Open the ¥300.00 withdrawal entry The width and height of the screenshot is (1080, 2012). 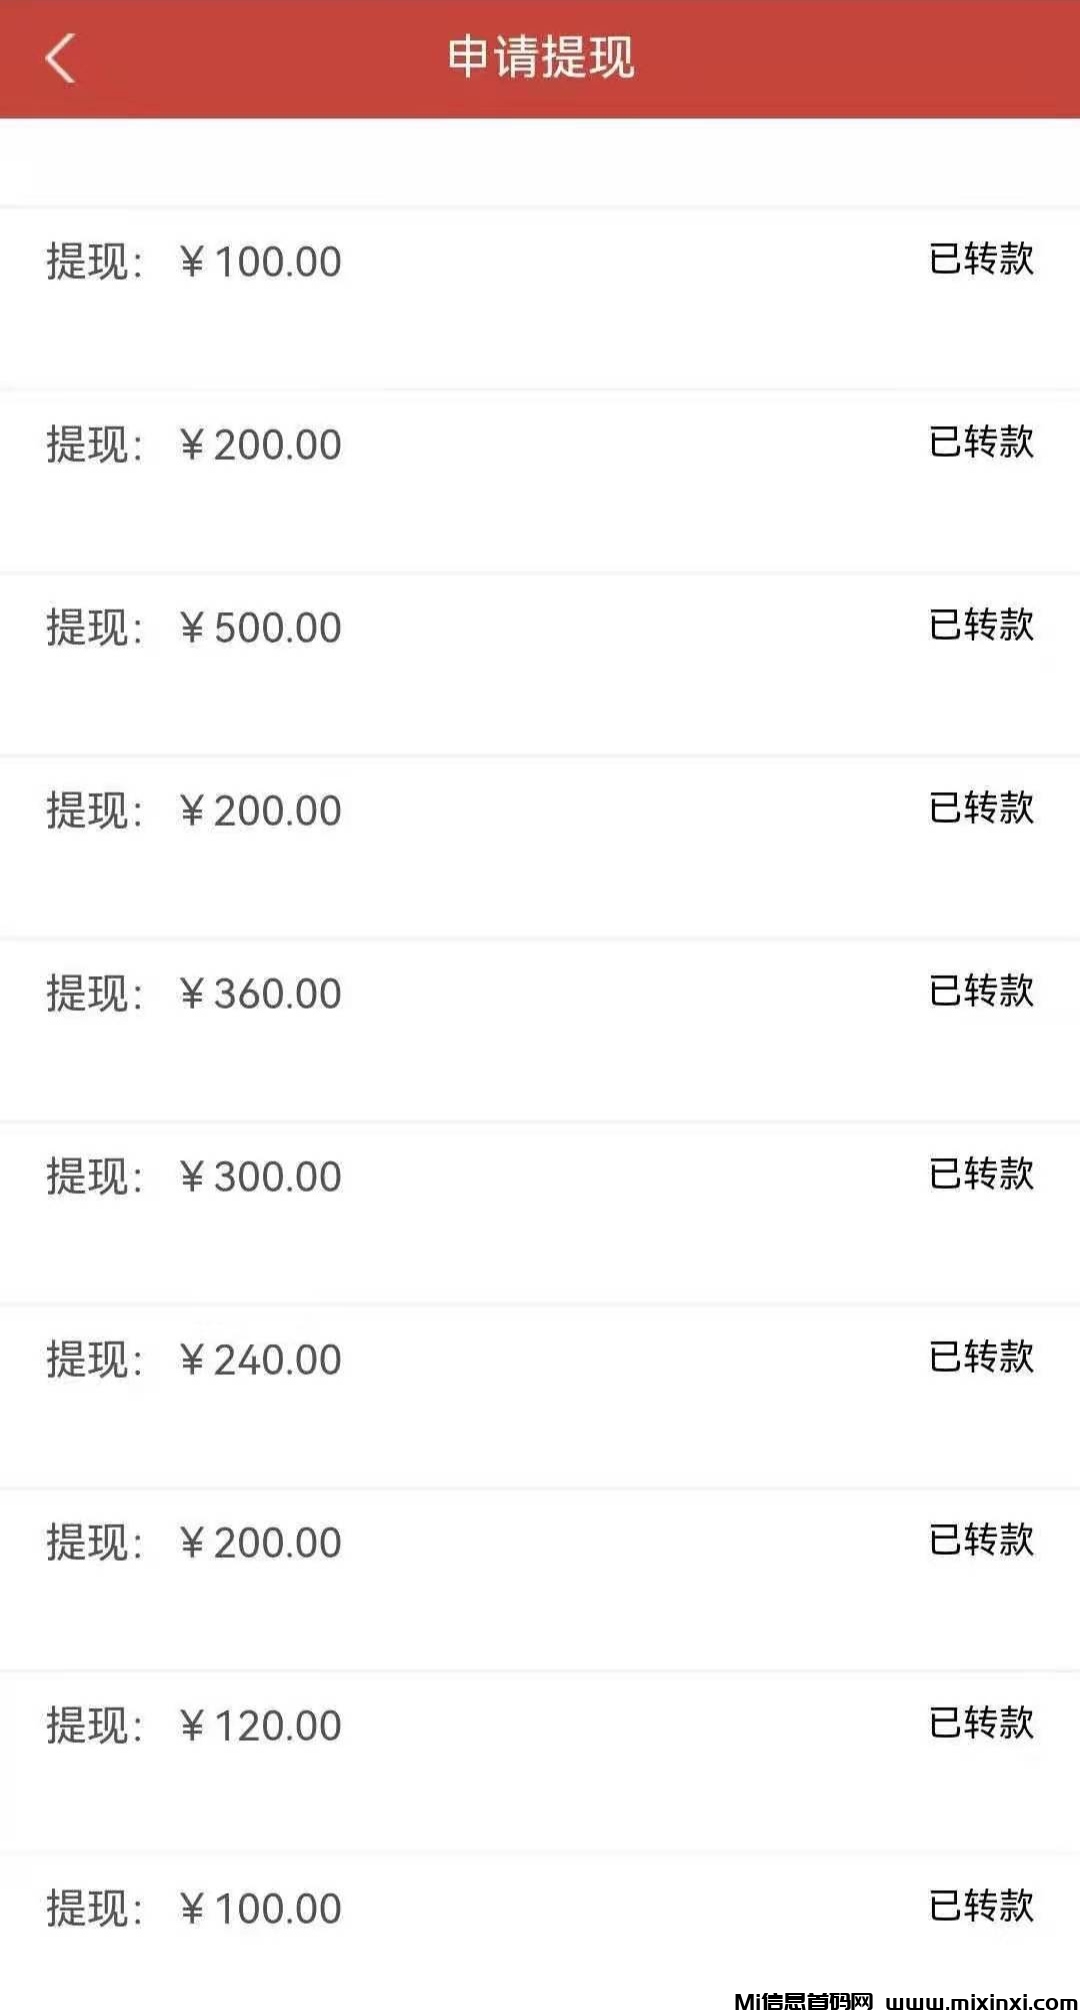(260, 1177)
